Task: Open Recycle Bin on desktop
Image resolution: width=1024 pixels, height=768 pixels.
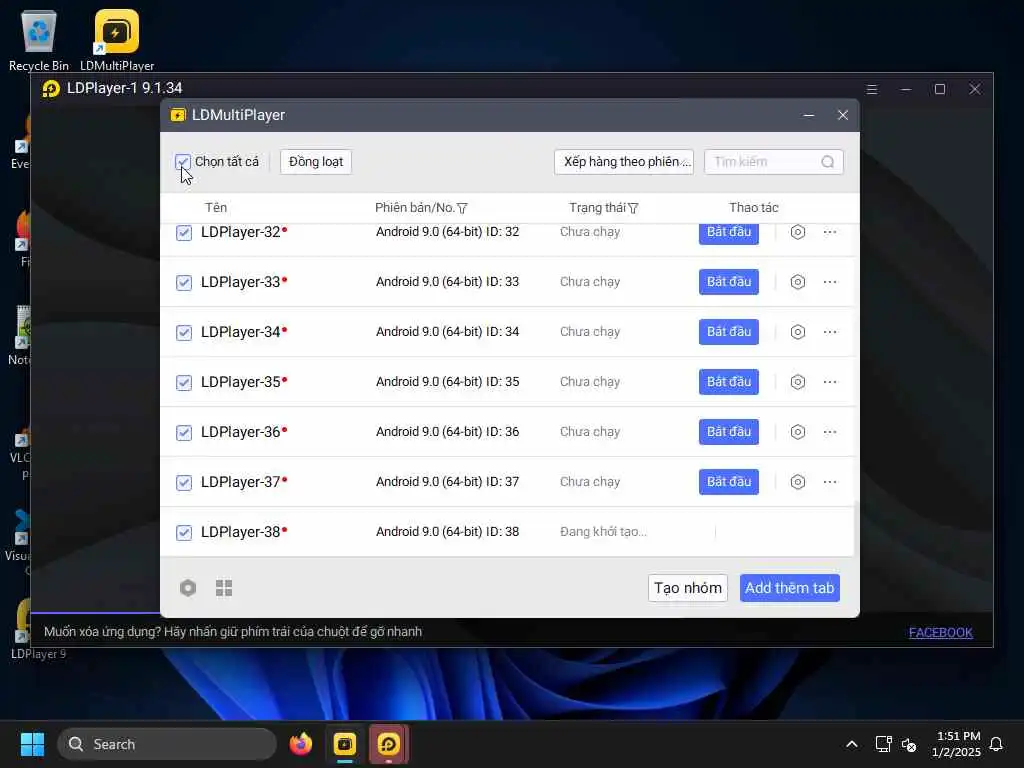Action: point(39,39)
